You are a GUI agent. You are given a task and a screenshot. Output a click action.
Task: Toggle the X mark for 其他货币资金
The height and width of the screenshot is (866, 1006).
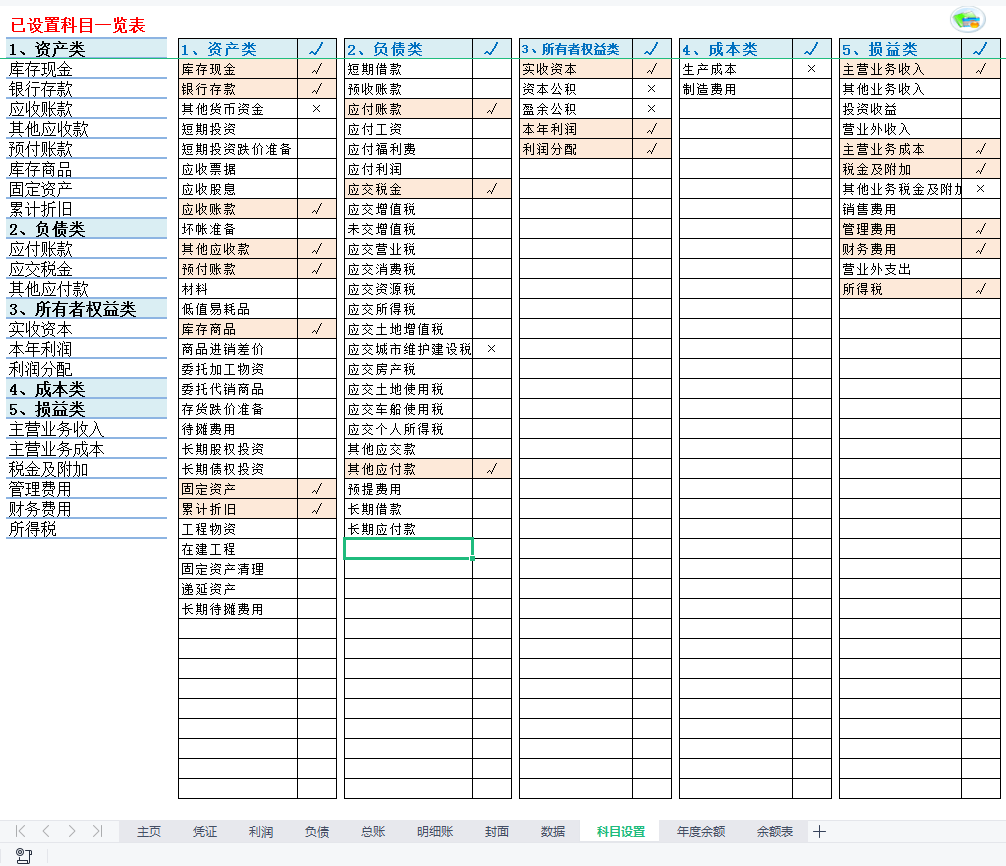(x=316, y=109)
